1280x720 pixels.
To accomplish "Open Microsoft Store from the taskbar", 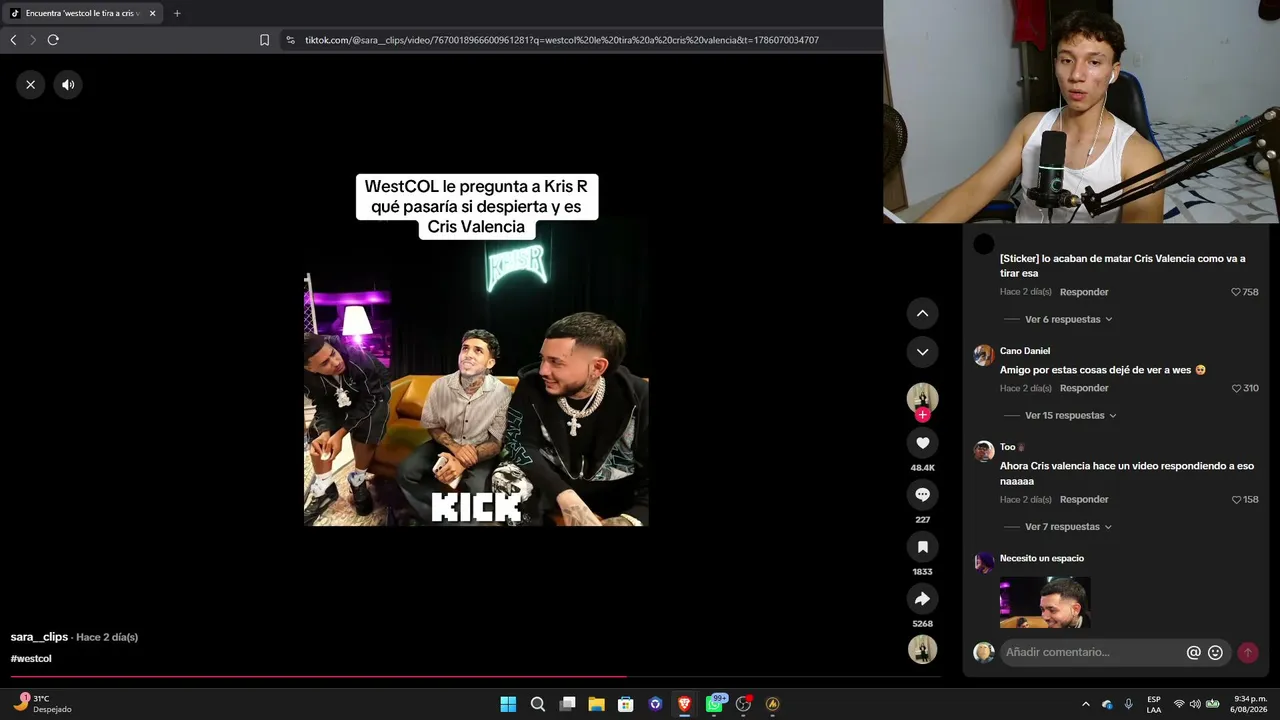I will (x=626, y=704).
